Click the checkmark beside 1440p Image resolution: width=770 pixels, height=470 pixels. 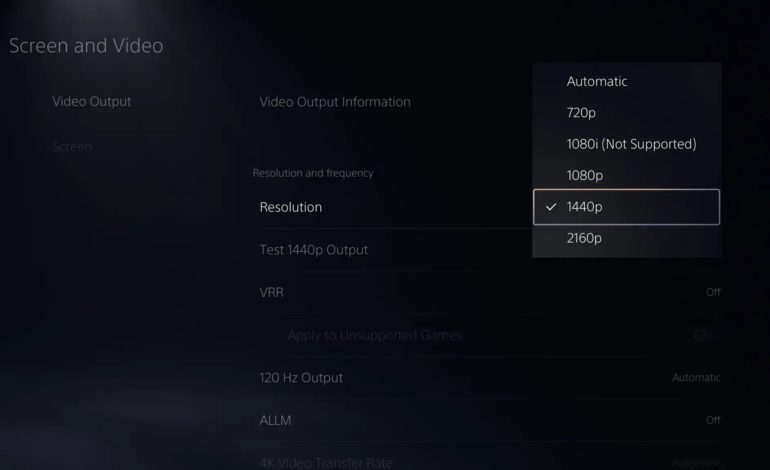click(x=551, y=207)
